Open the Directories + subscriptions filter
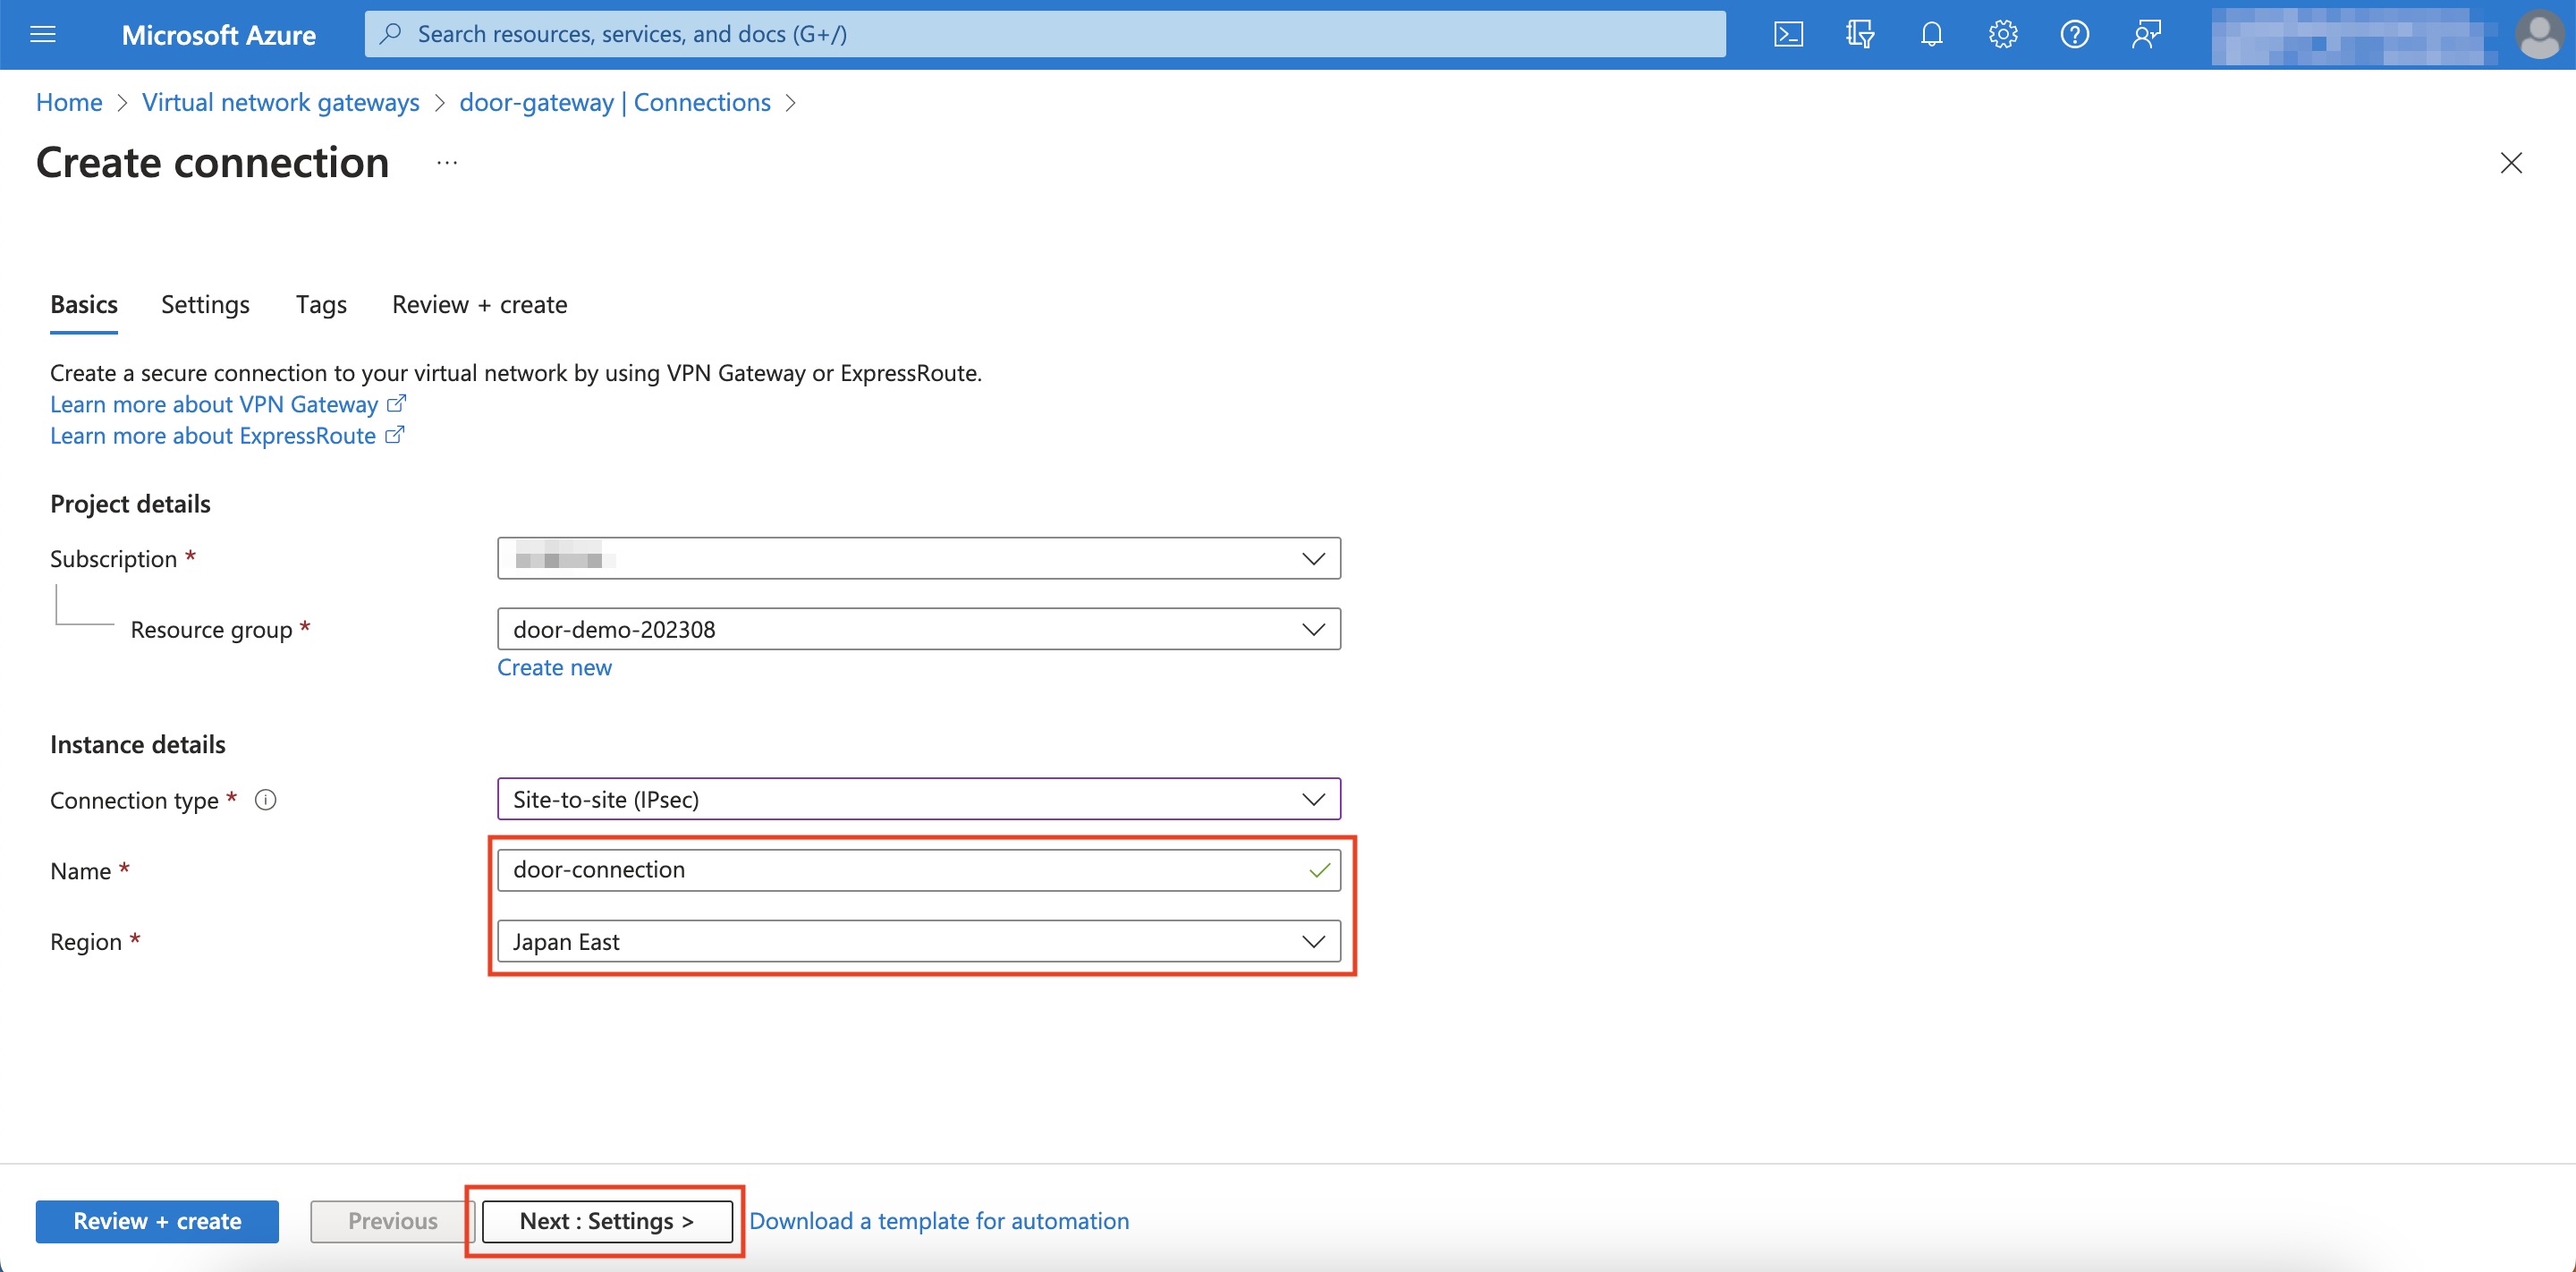Image resolution: width=2576 pixels, height=1272 pixels. (1861, 33)
